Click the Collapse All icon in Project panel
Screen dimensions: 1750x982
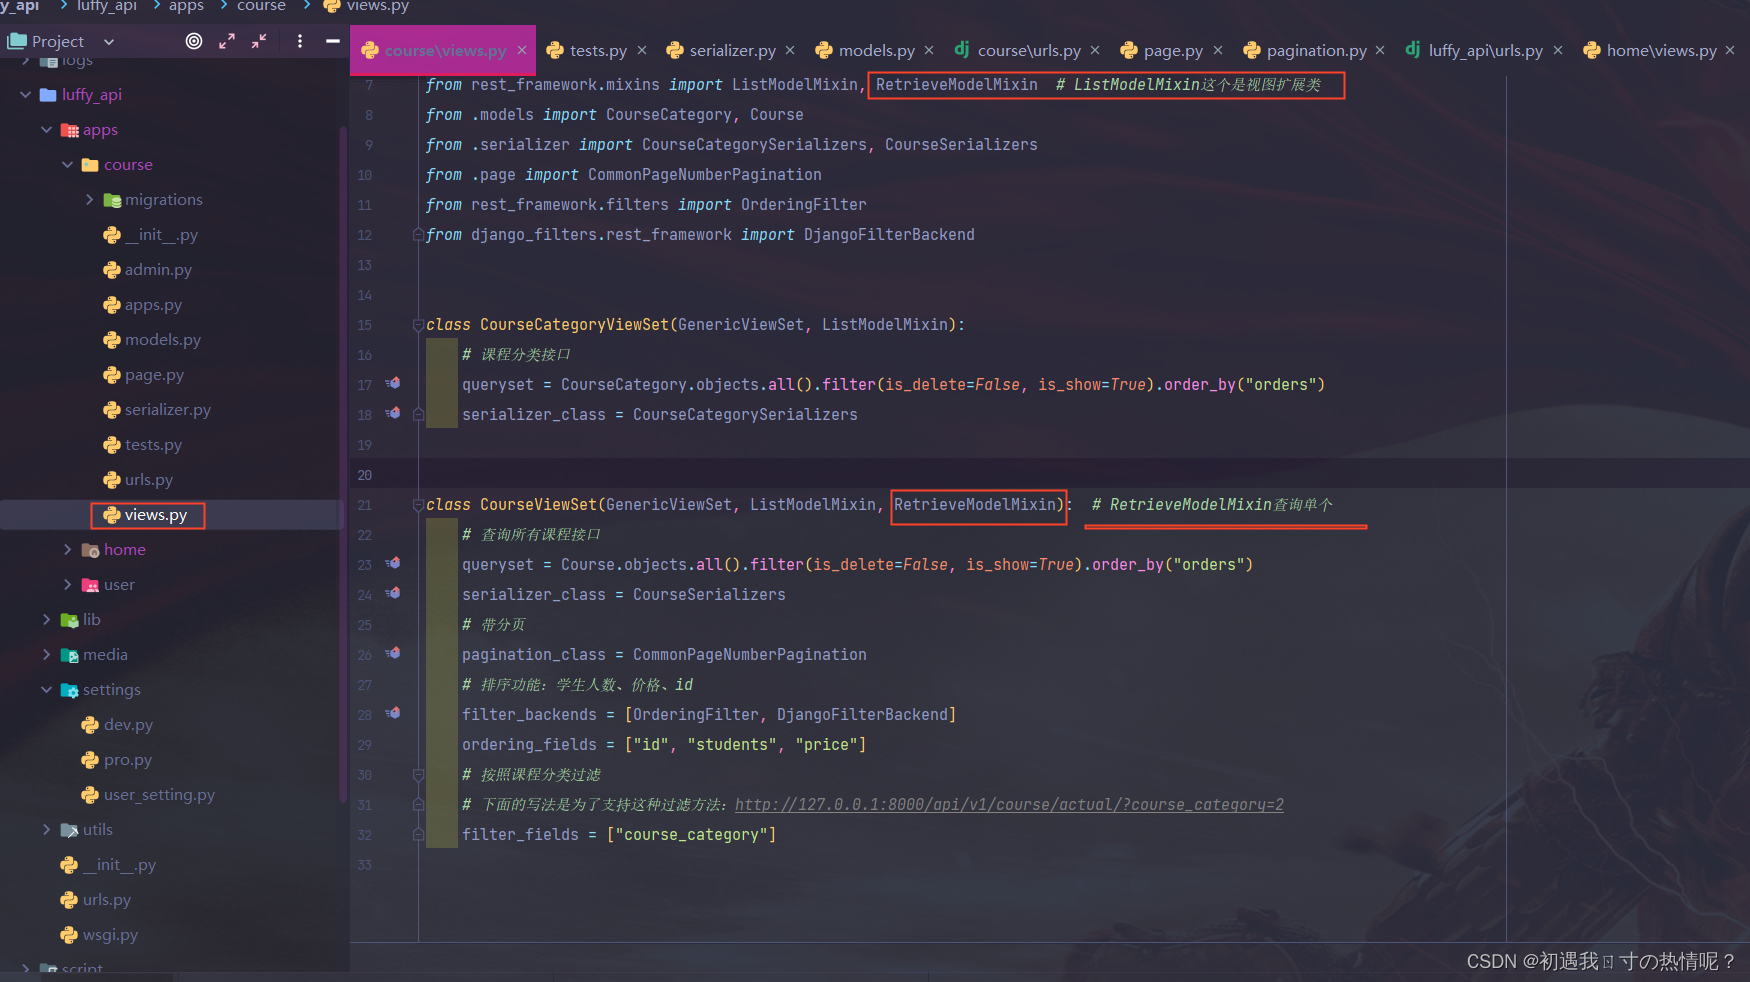[x=259, y=41]
